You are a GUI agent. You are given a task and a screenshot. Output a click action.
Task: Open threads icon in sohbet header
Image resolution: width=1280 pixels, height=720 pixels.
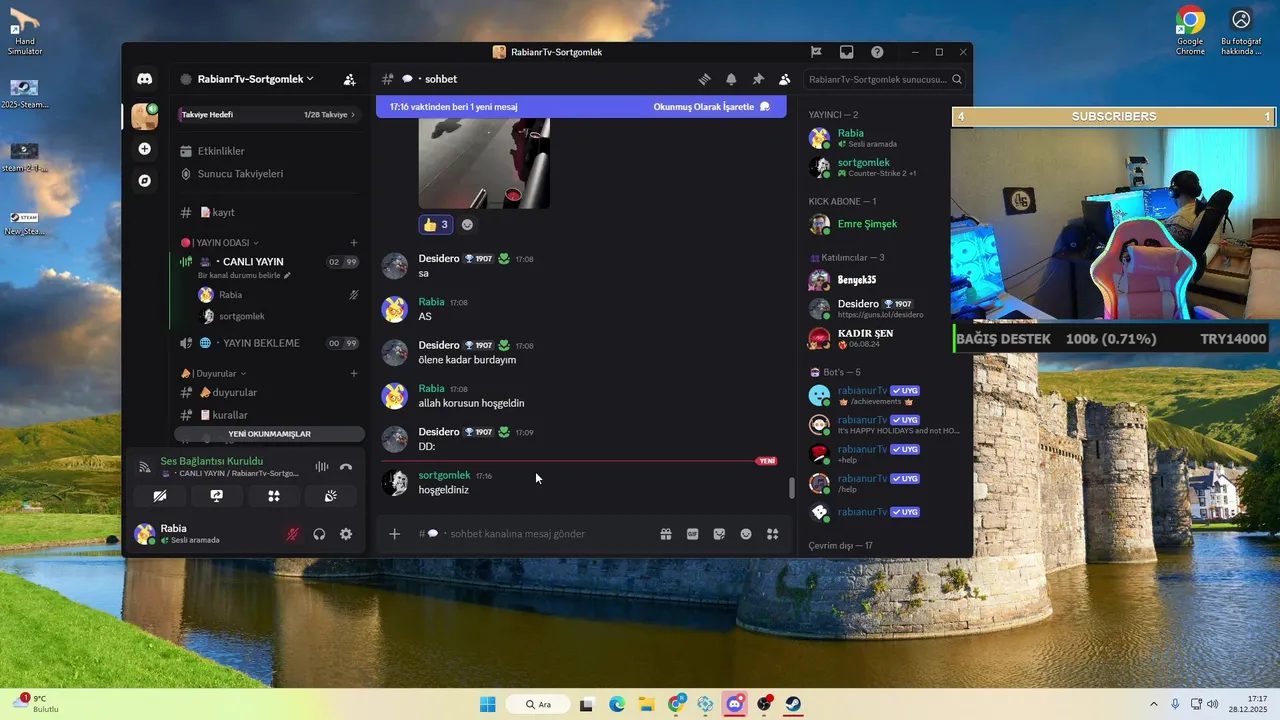click(x=704, y=79)
